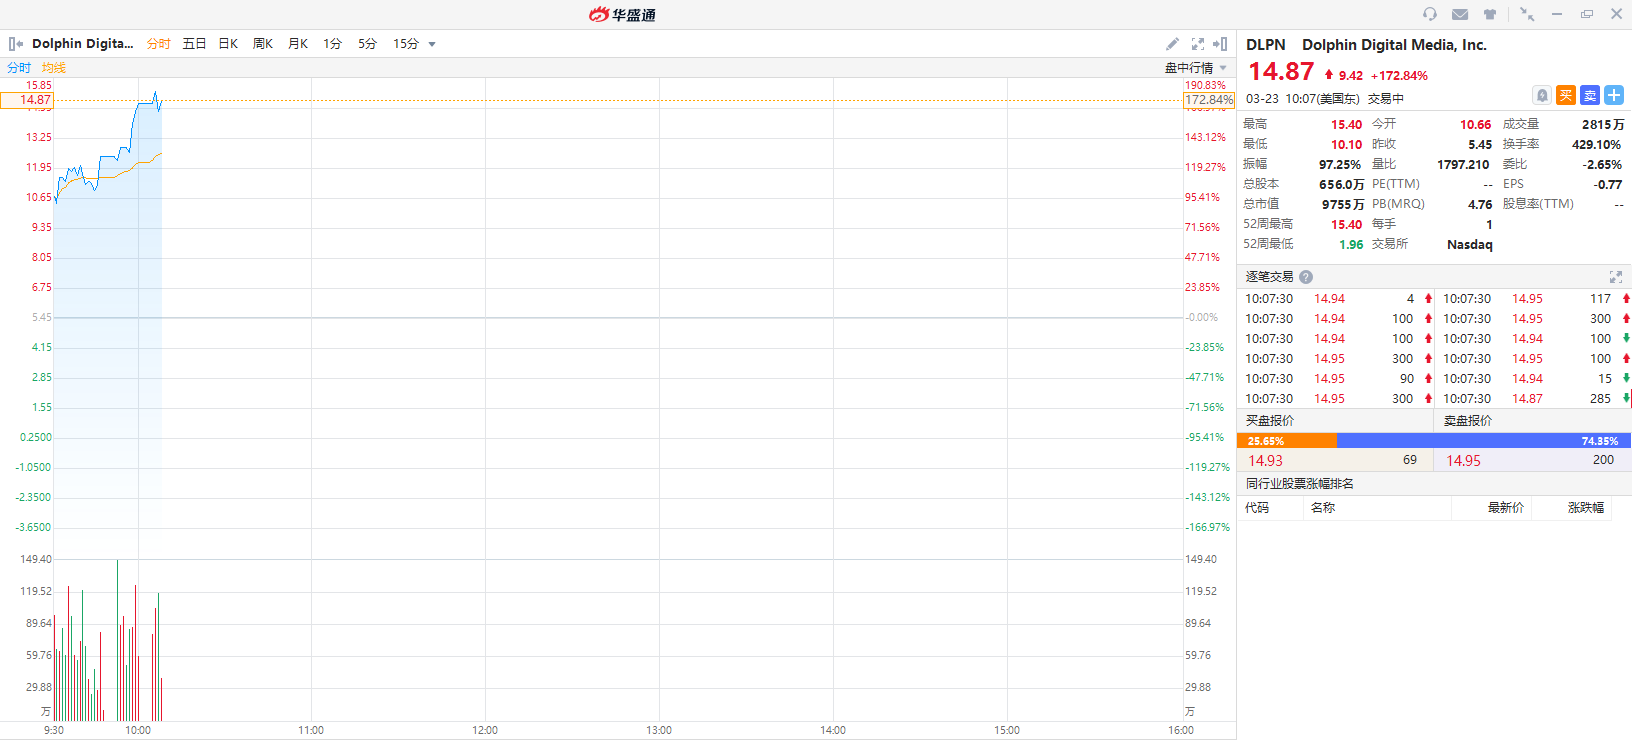Switch to the 月K monthly candlestick tab
Screen dimensions: 1632x740
tap(298, 44)
